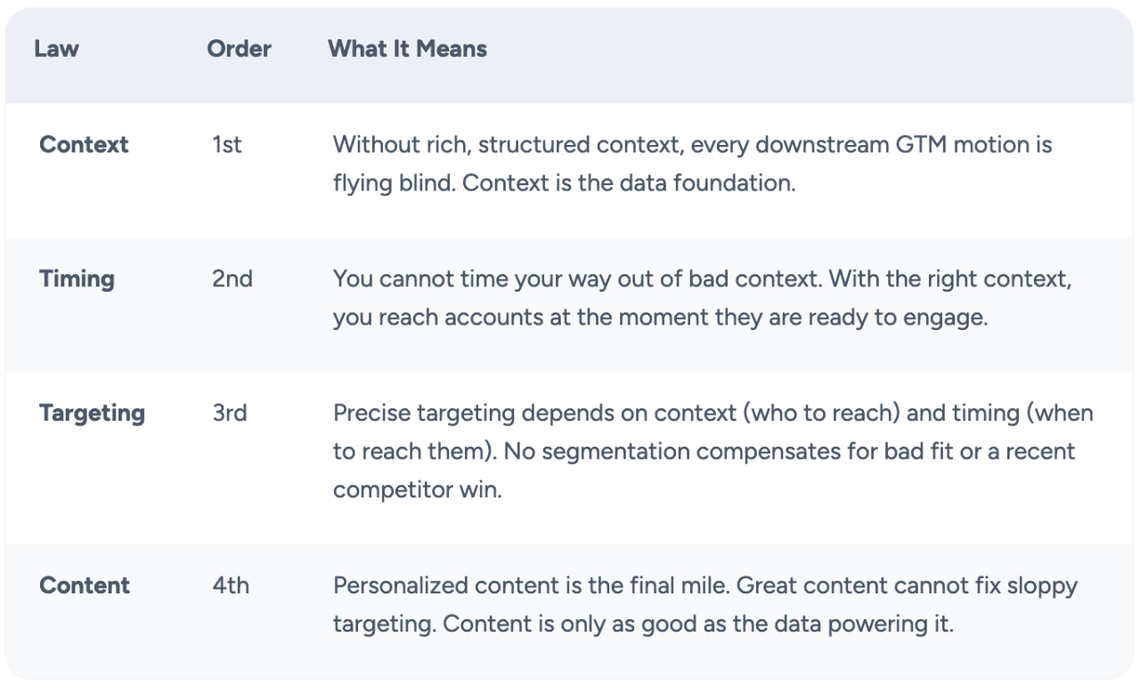1140x685 pixels.
Task: Click the "2nd" order cell
Action: (232, 279)
